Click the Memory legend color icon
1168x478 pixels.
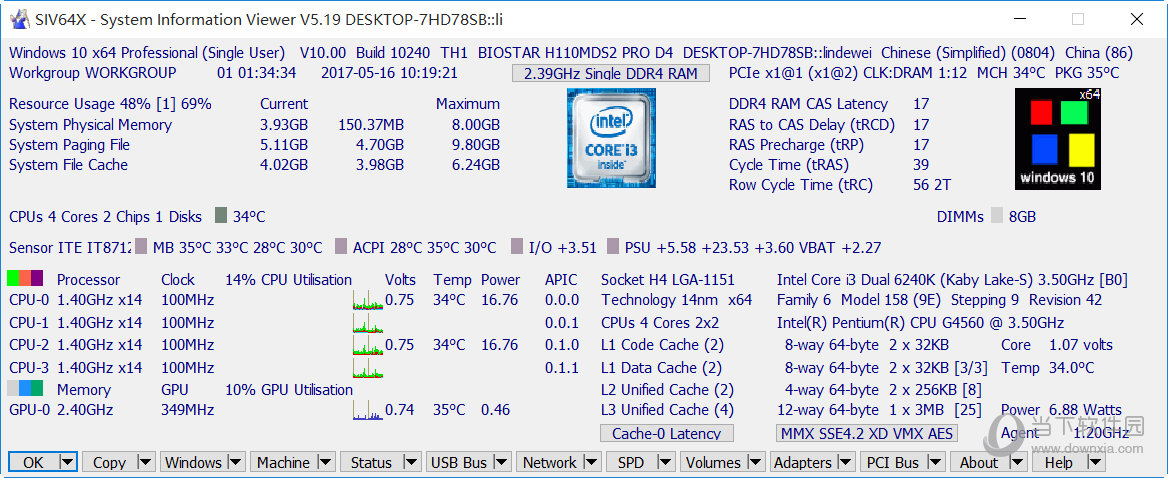pos(26,389)
